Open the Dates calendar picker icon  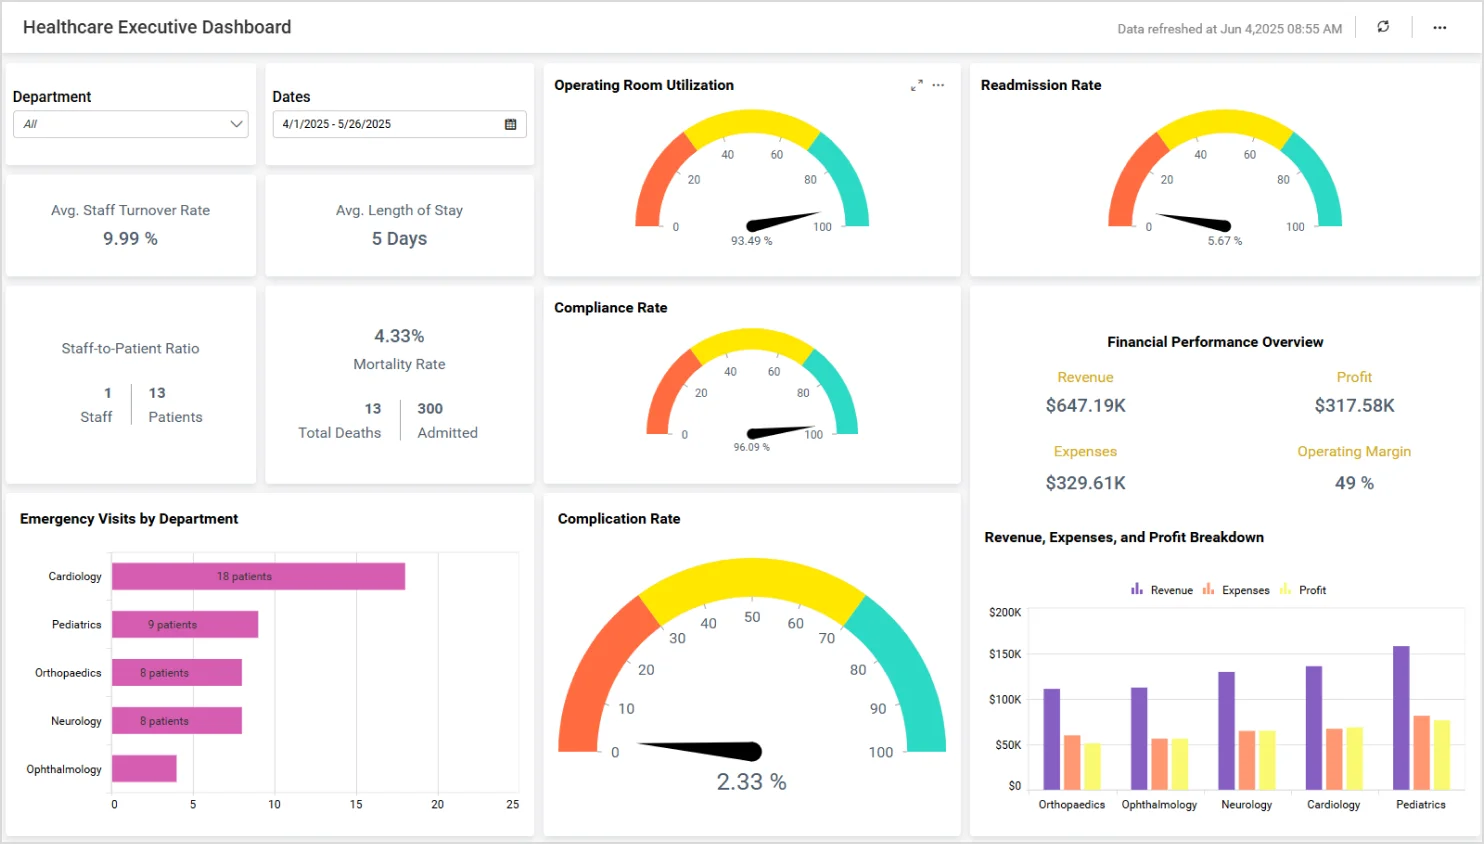511,124
